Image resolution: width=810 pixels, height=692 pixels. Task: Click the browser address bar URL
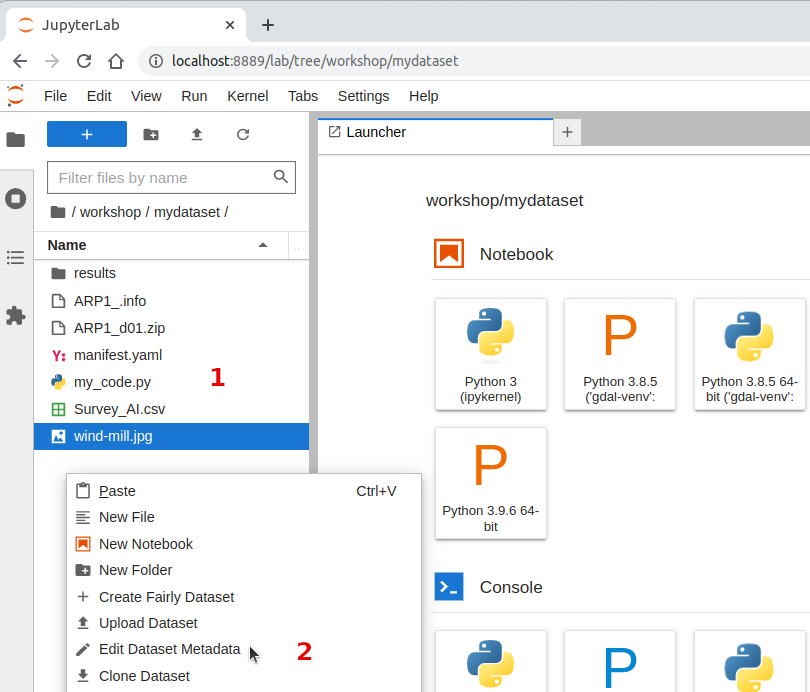[315, 61]
